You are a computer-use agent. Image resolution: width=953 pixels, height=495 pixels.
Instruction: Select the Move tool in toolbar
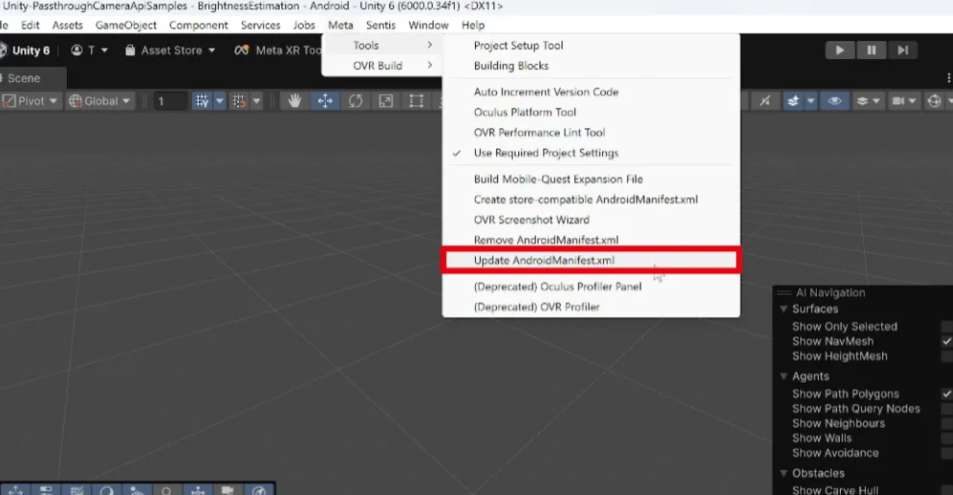pyautogui.click(x=325, y=101)
